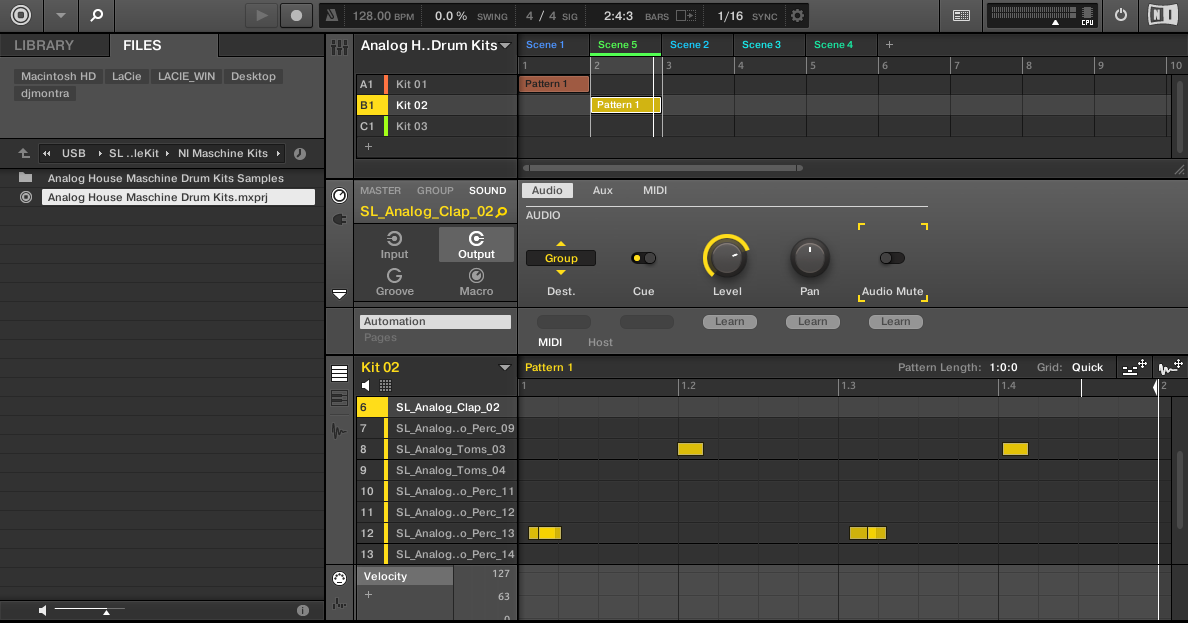
Task: Switch to the LIBRARY tab
Action: tap(44, 45)
